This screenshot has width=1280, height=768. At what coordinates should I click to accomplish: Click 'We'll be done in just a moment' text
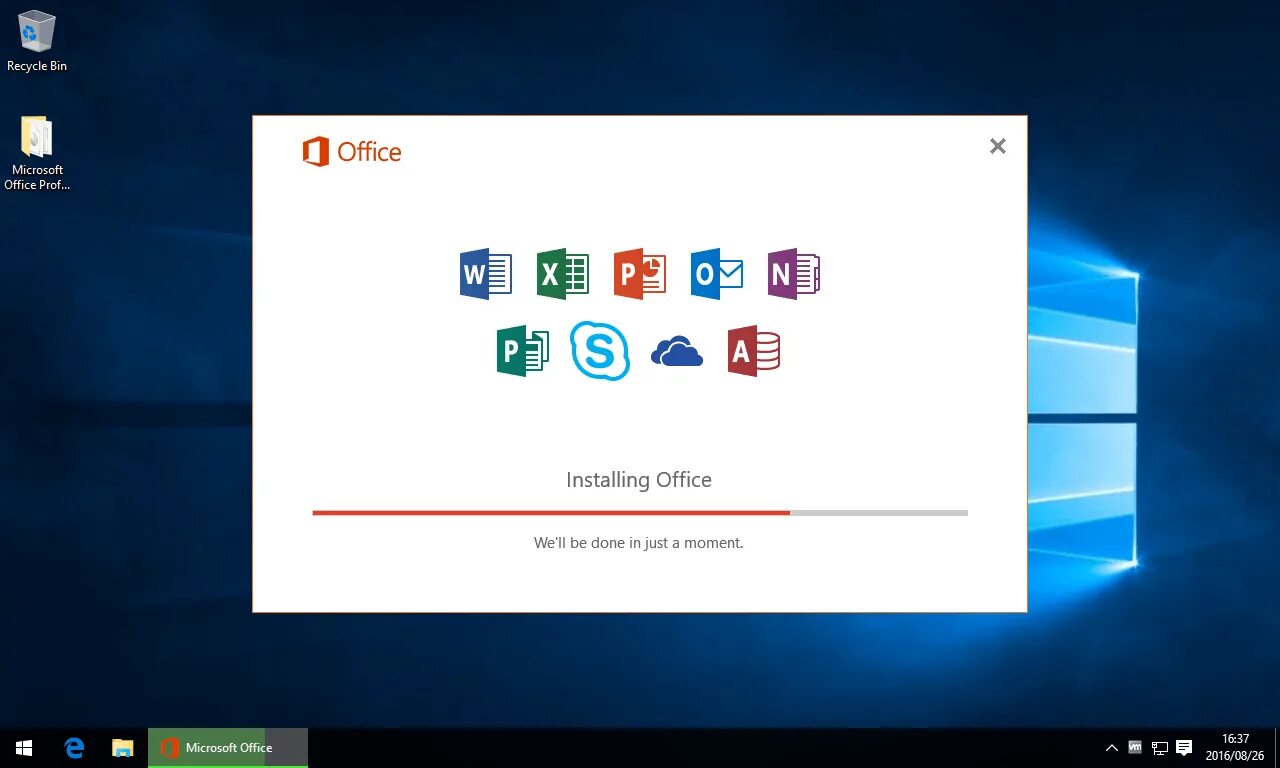(x=639, y=543)
